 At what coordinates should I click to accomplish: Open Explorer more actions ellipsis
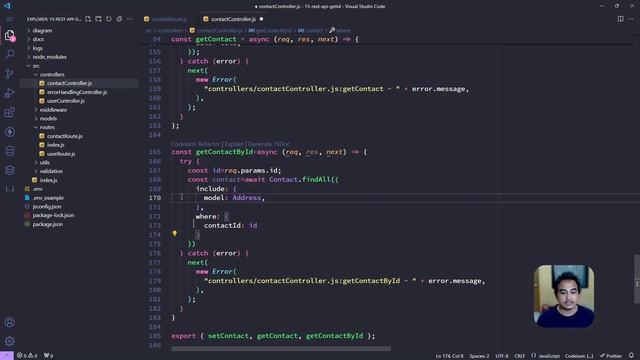coord(129,19)
